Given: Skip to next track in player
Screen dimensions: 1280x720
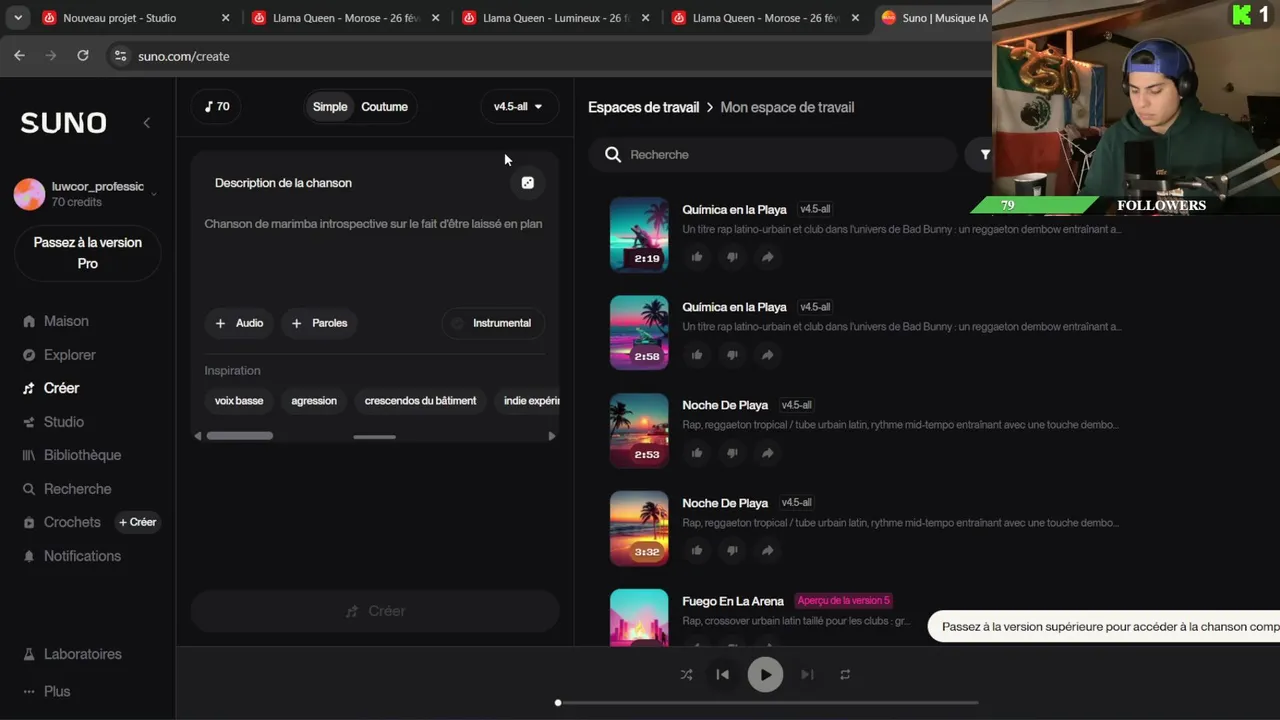Looking at the screenshot, I should (808, 675).
